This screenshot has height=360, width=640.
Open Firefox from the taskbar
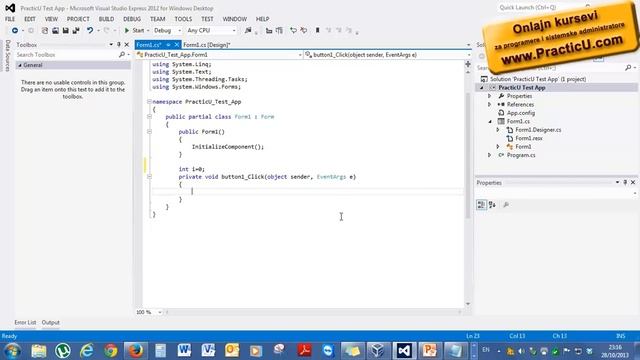[136, 351]
